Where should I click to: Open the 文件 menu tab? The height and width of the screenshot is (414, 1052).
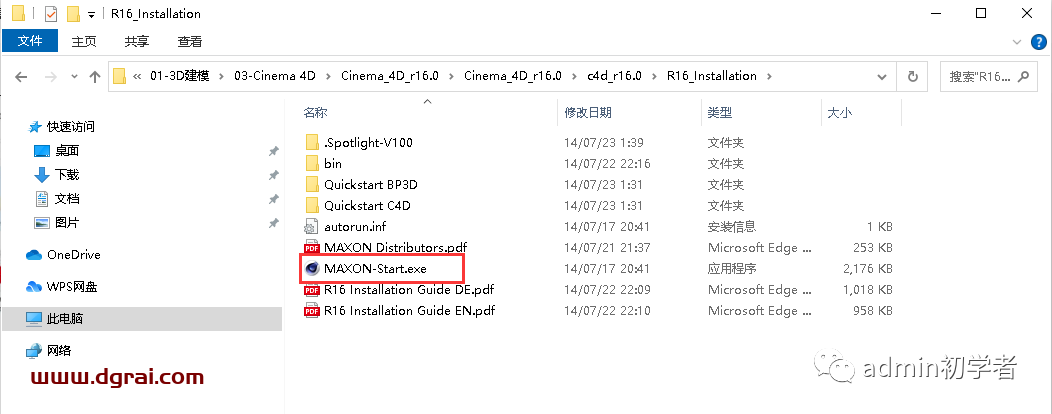(30, 41)
